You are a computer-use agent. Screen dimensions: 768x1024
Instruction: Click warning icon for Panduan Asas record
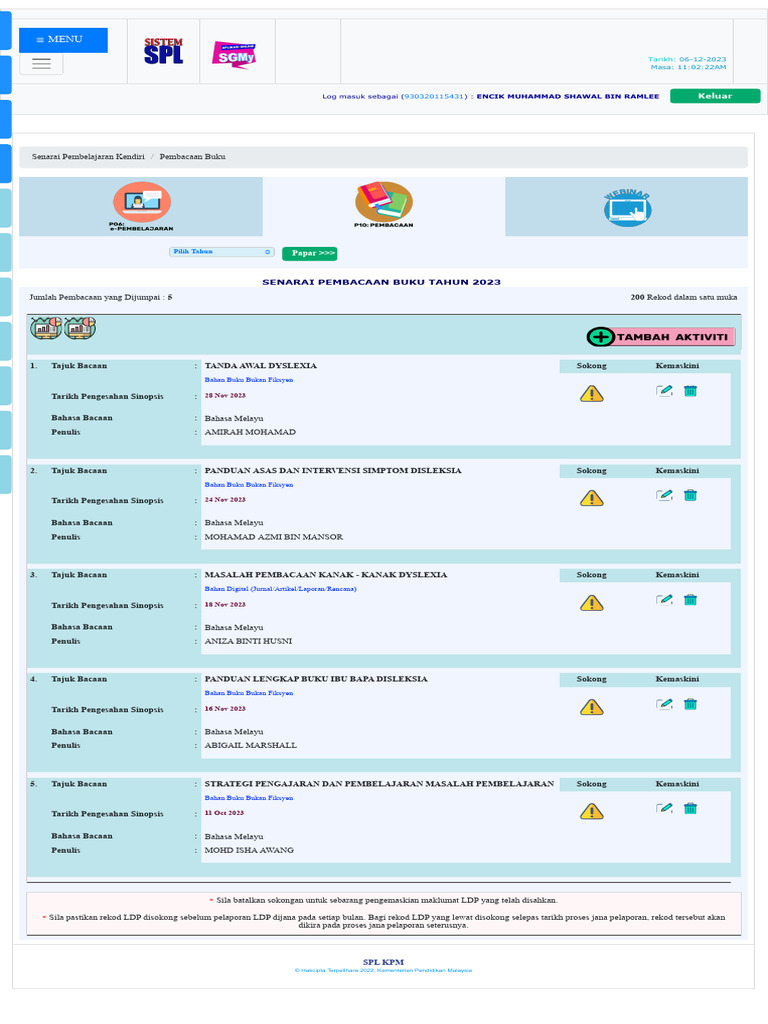(592, 498)
